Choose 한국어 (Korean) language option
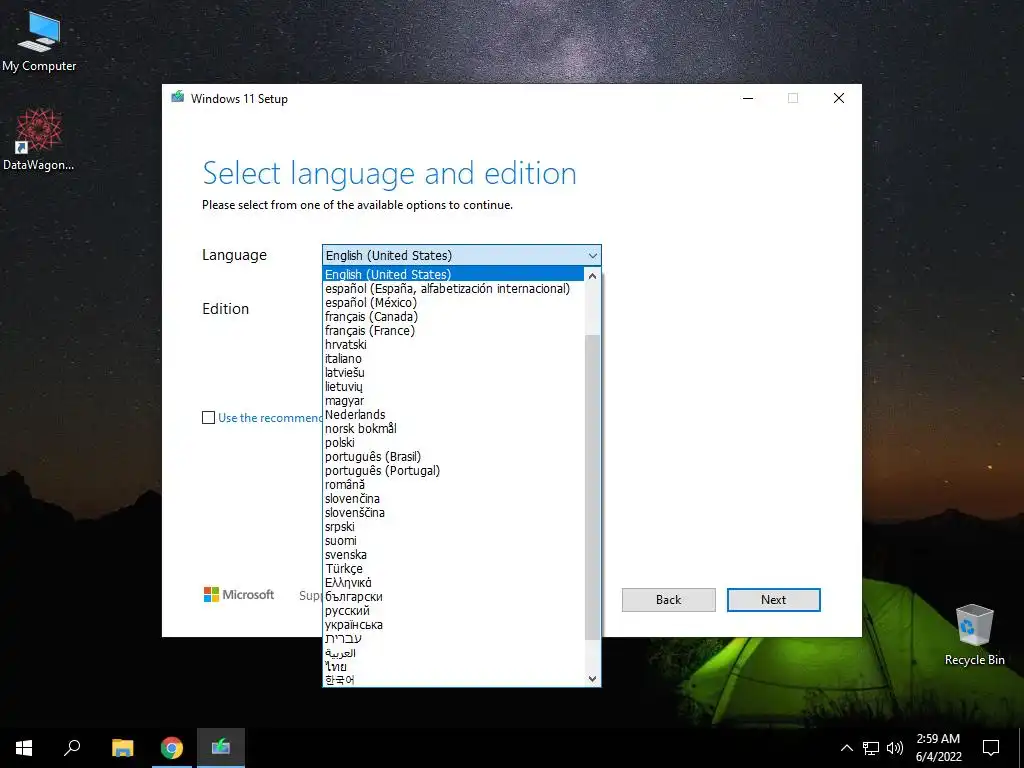The image size is (1024, 768). point(453,680)
